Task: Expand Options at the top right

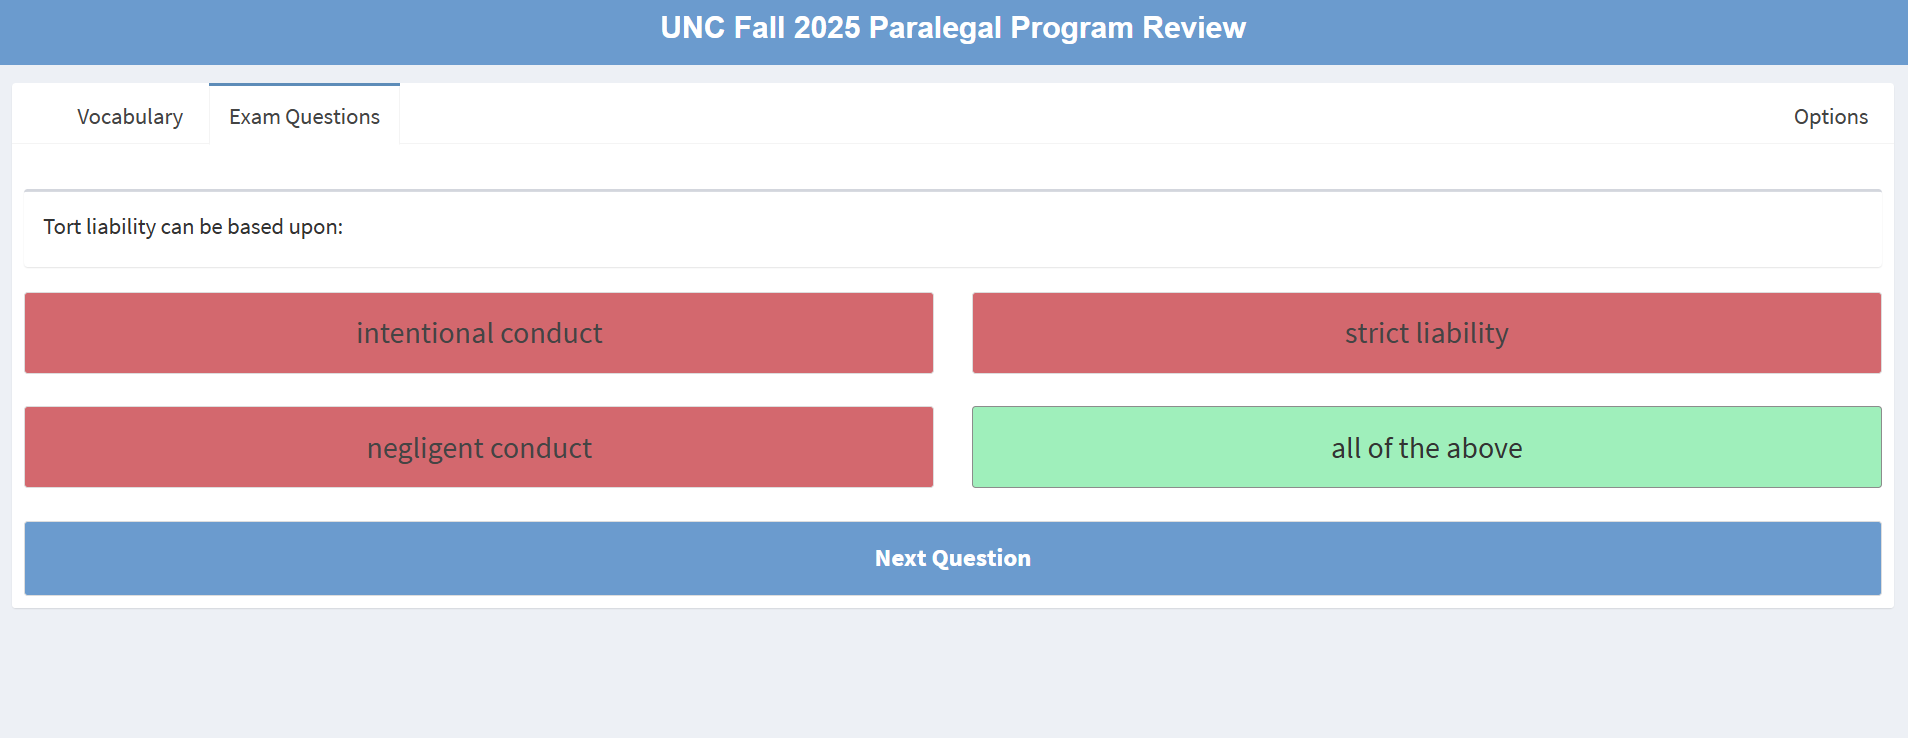Action: 1830,117
